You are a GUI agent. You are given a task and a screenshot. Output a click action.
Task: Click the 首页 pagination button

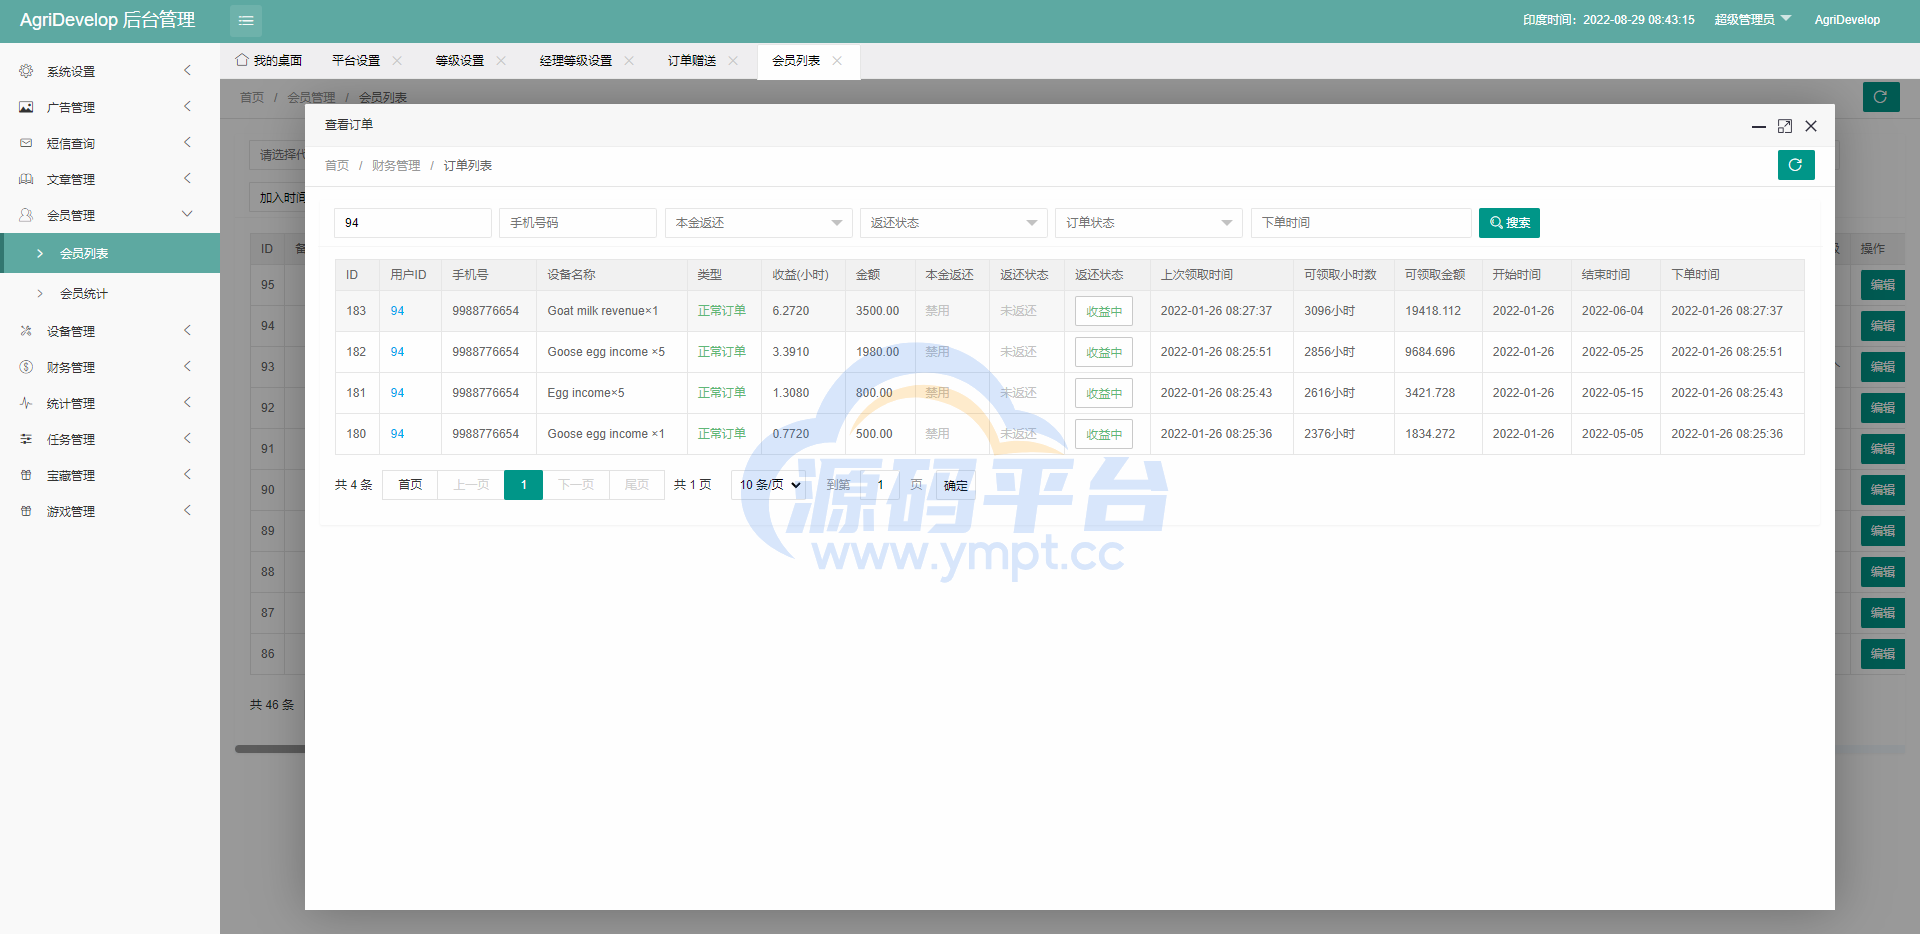pyautogui.click(x=410, y=485)
